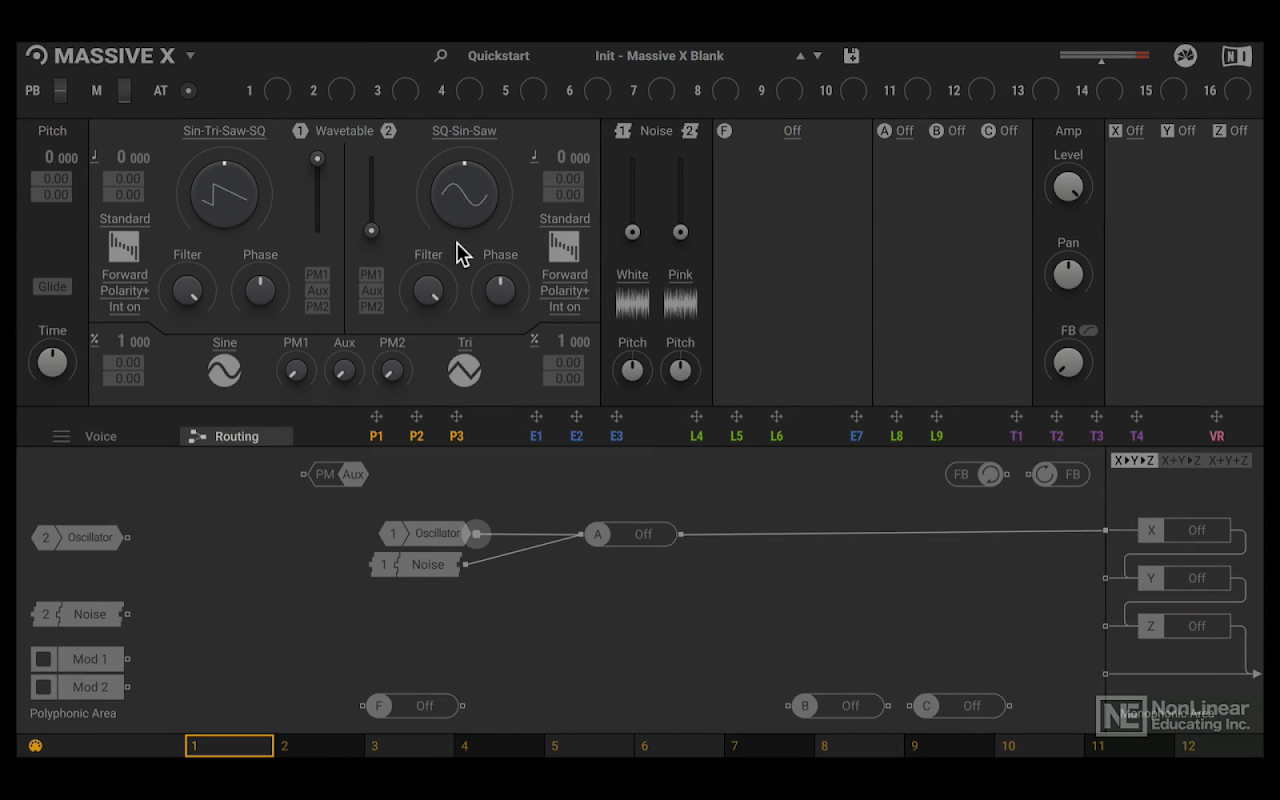Click the move handle above L4

click(x=696, y=417)
